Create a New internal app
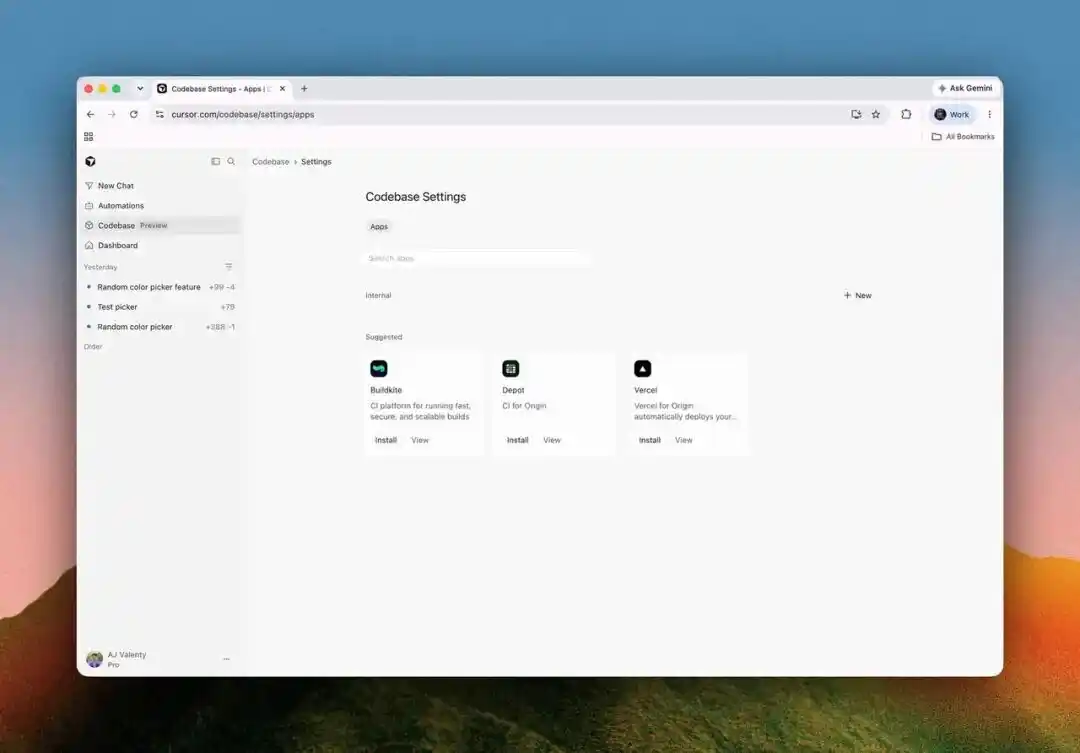1080x753 pixels. (x=858, y=296)
